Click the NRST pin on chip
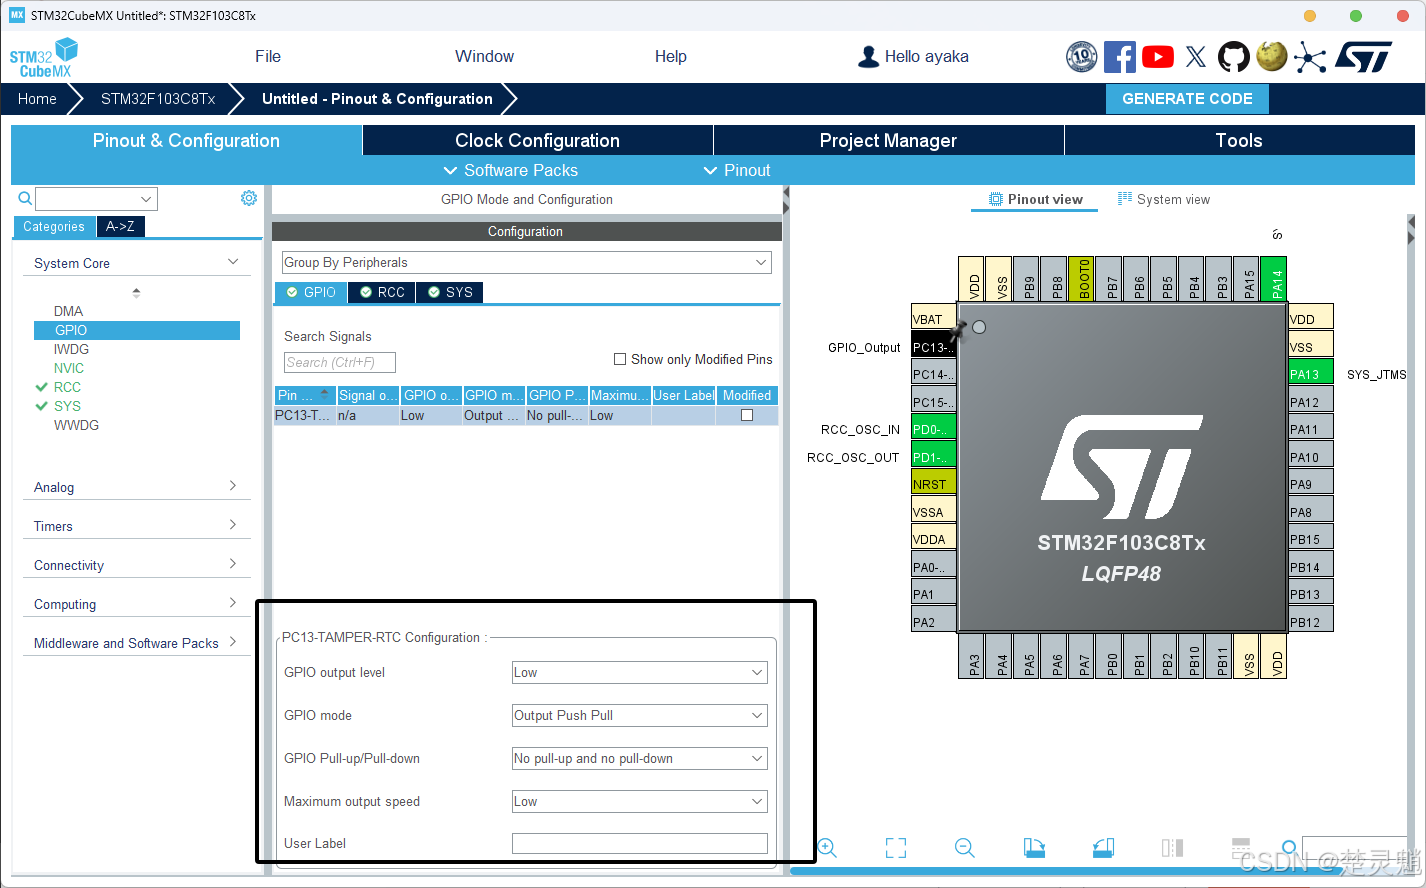This screenshot has width=1426, height=888. click(x=933, y=484)
